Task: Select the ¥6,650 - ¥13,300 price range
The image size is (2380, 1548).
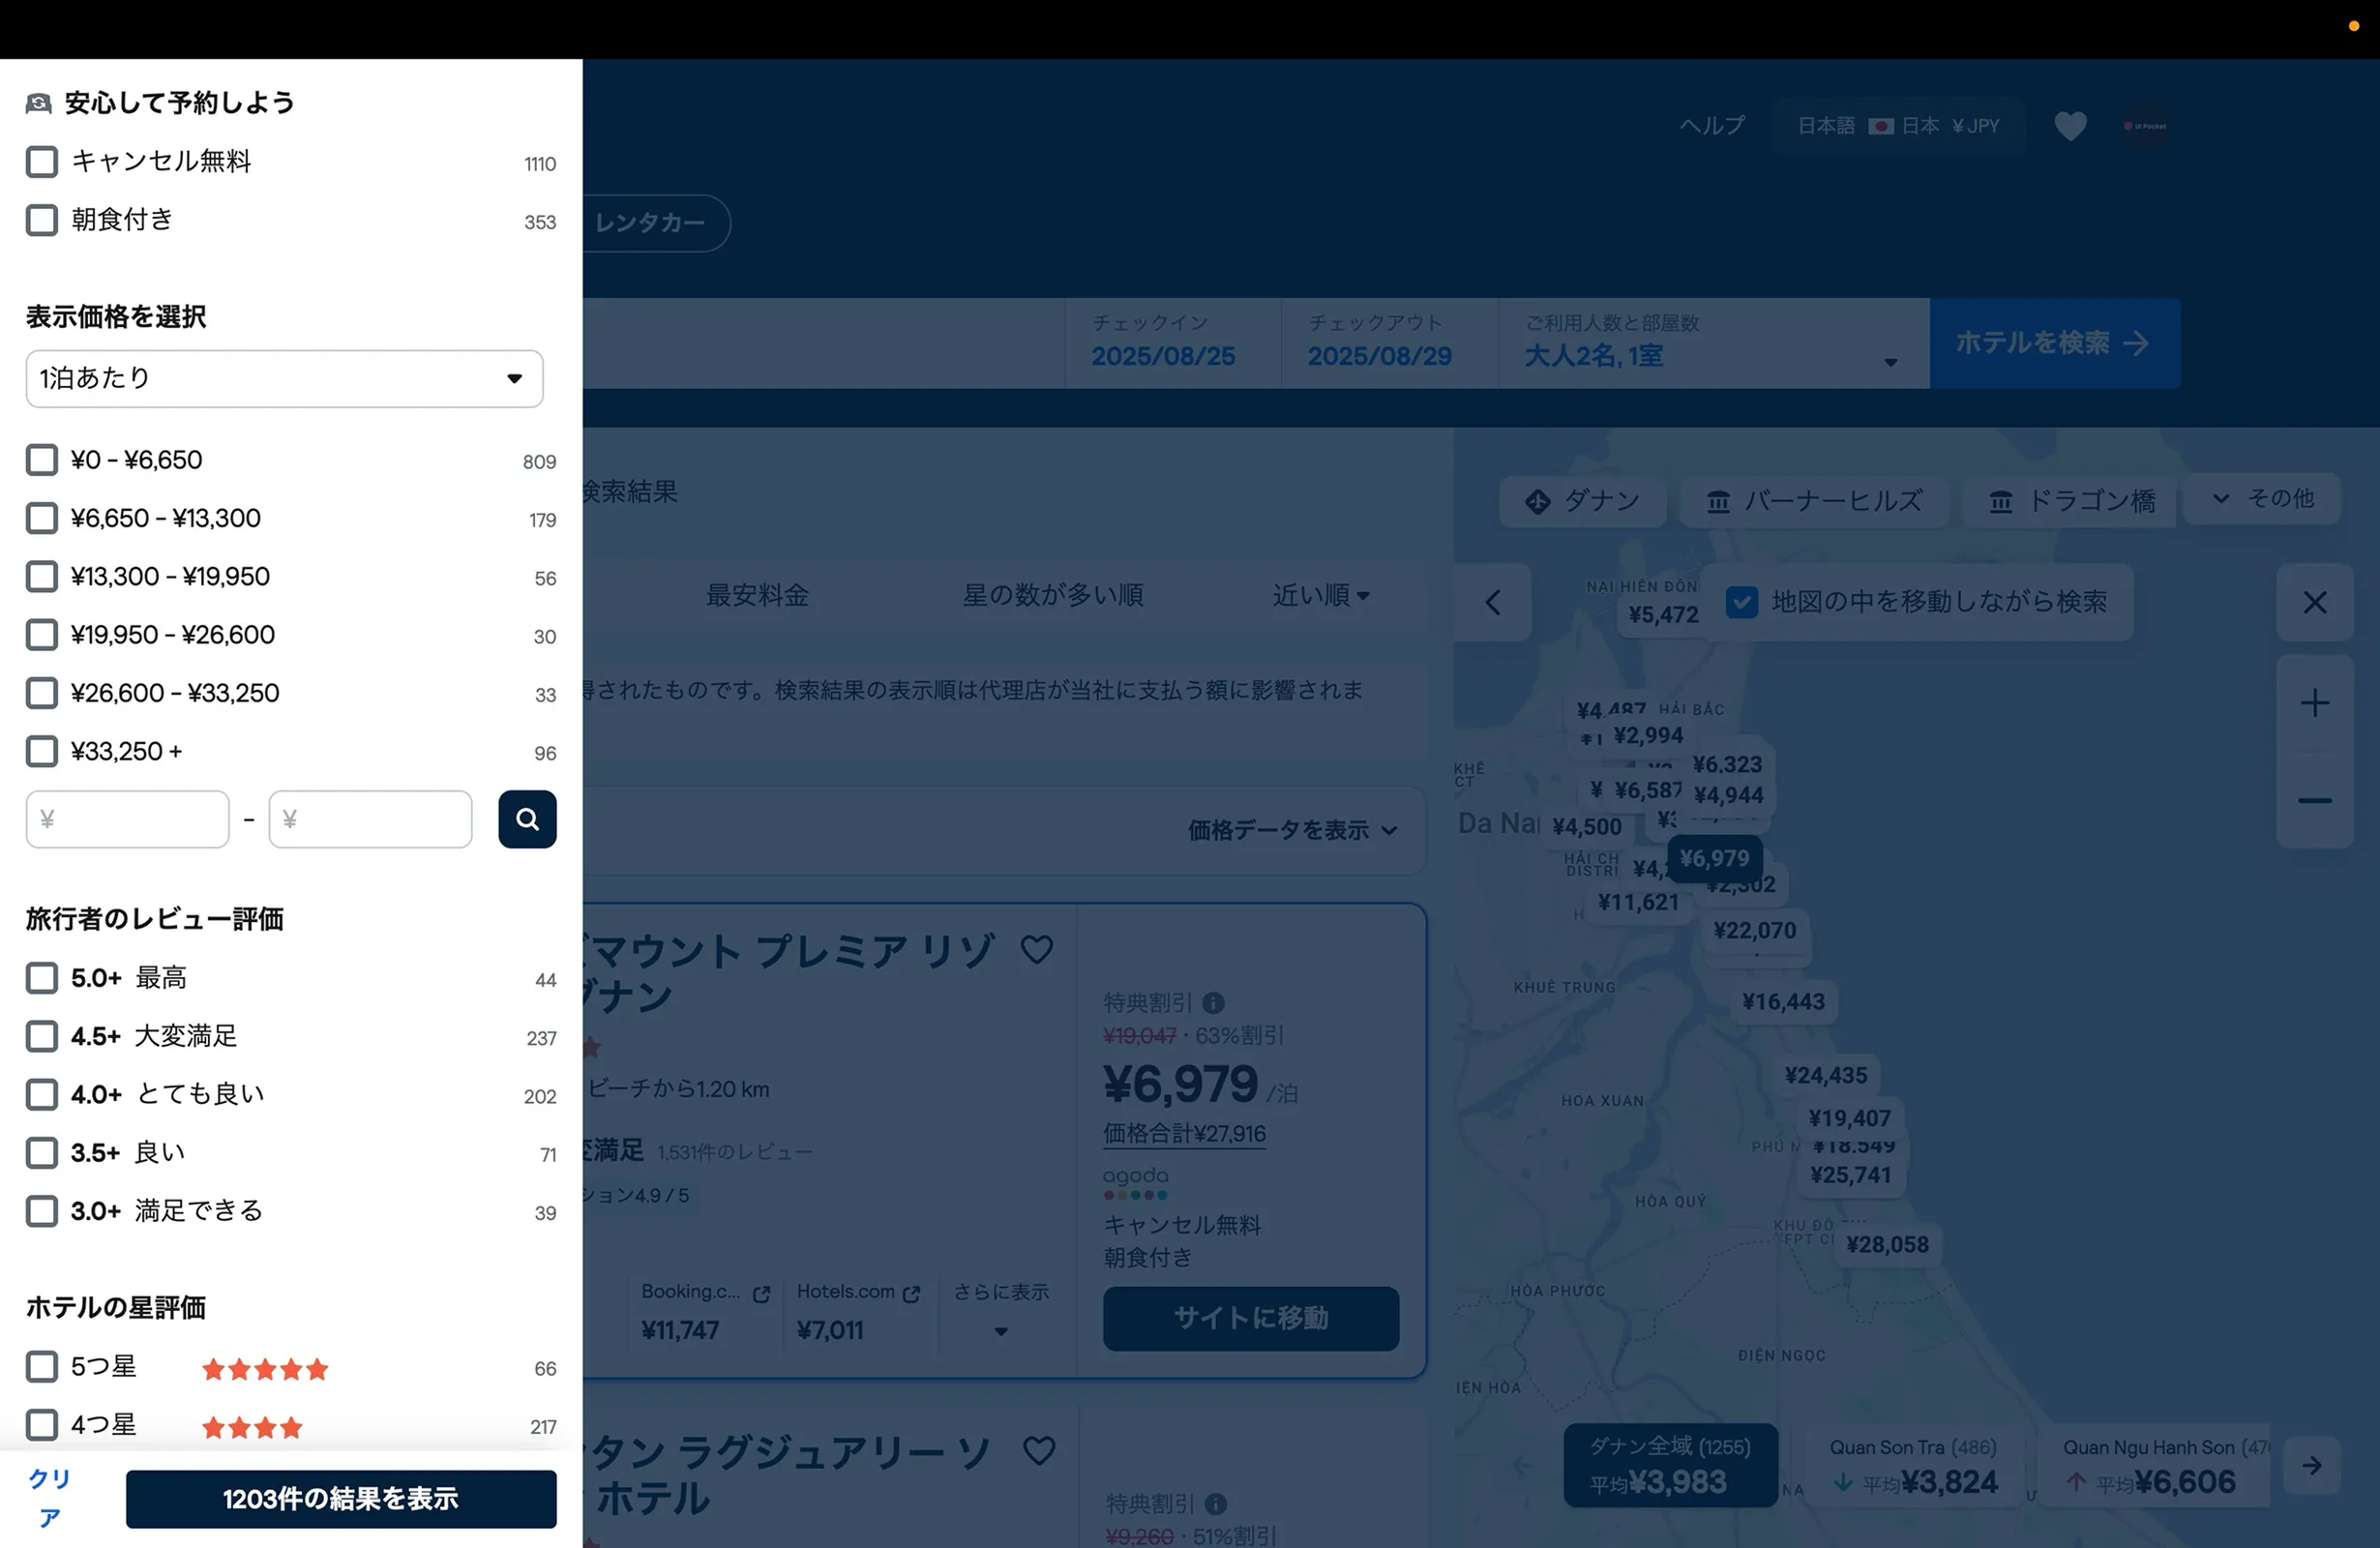Action: [x=41, y=518]
